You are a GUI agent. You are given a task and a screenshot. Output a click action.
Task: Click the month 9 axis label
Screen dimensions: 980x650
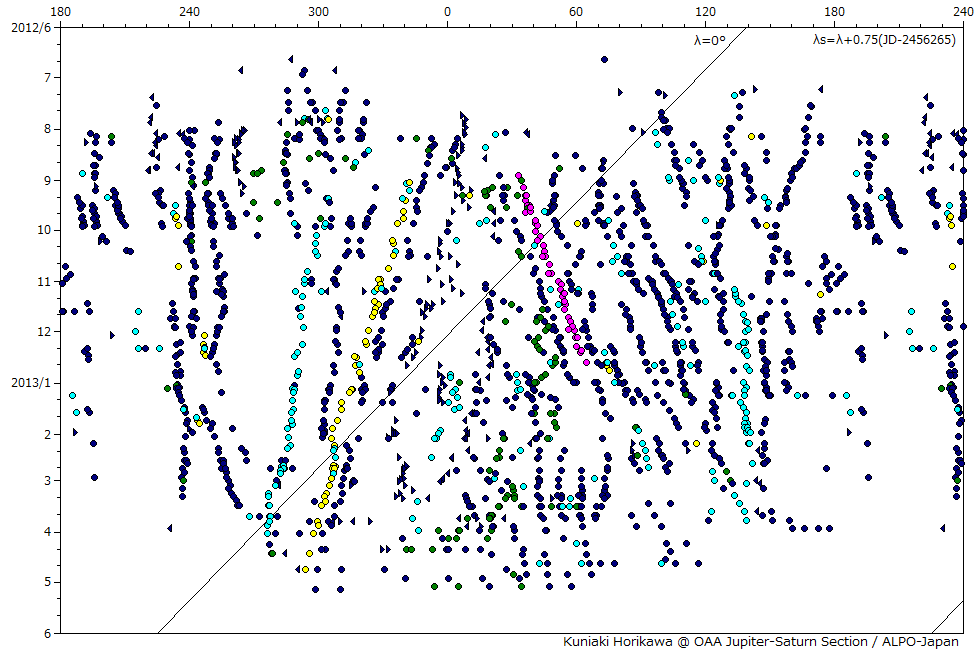point(48,181)
